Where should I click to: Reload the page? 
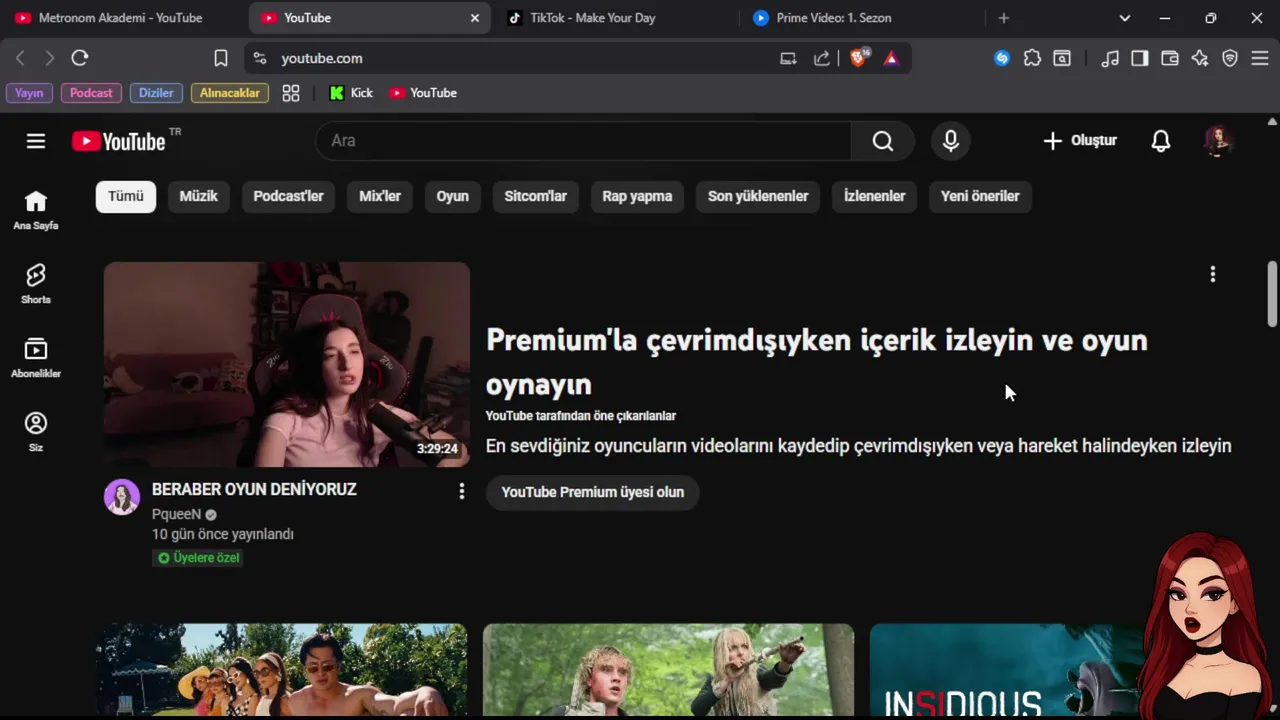[x=80, y=58]
